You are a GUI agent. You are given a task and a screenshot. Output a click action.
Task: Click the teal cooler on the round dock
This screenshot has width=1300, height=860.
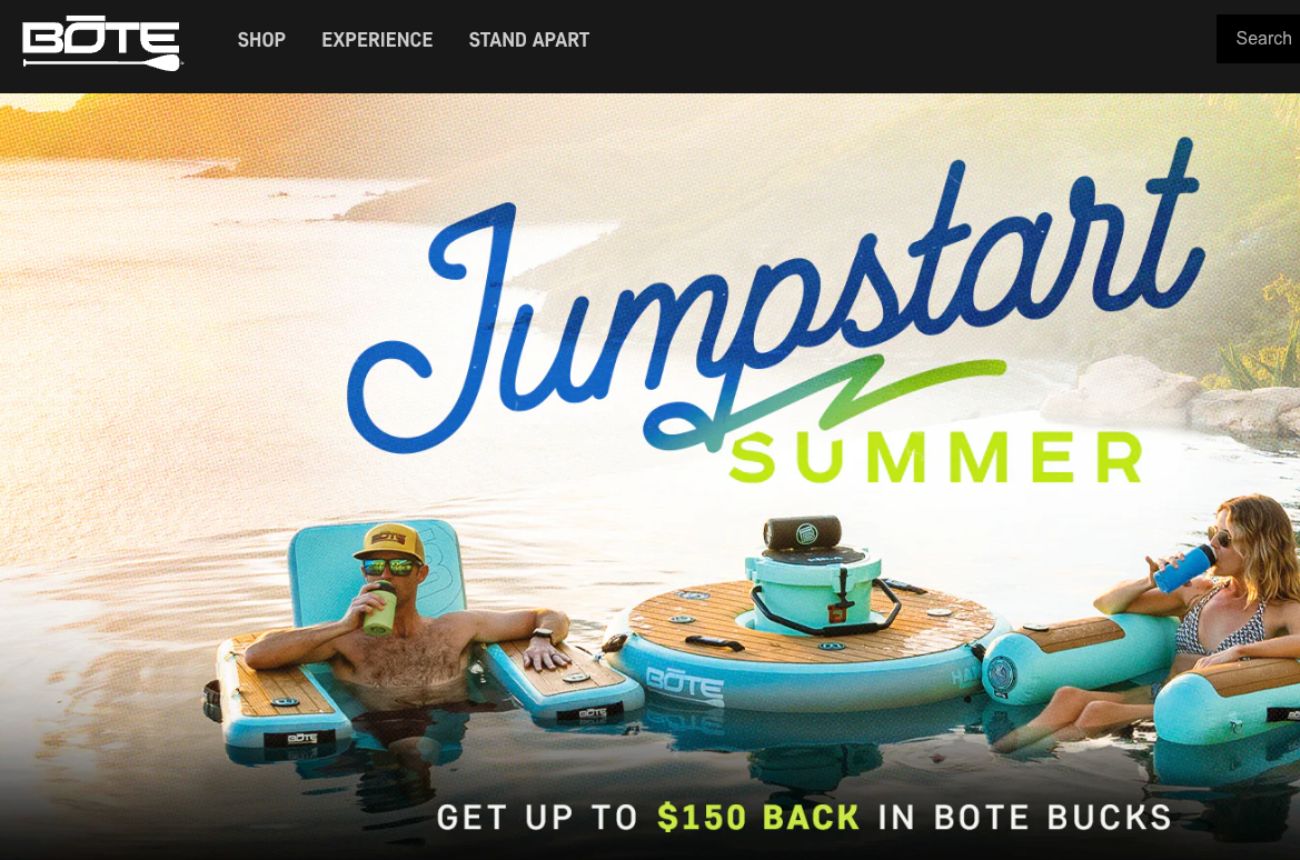(812, 596)
